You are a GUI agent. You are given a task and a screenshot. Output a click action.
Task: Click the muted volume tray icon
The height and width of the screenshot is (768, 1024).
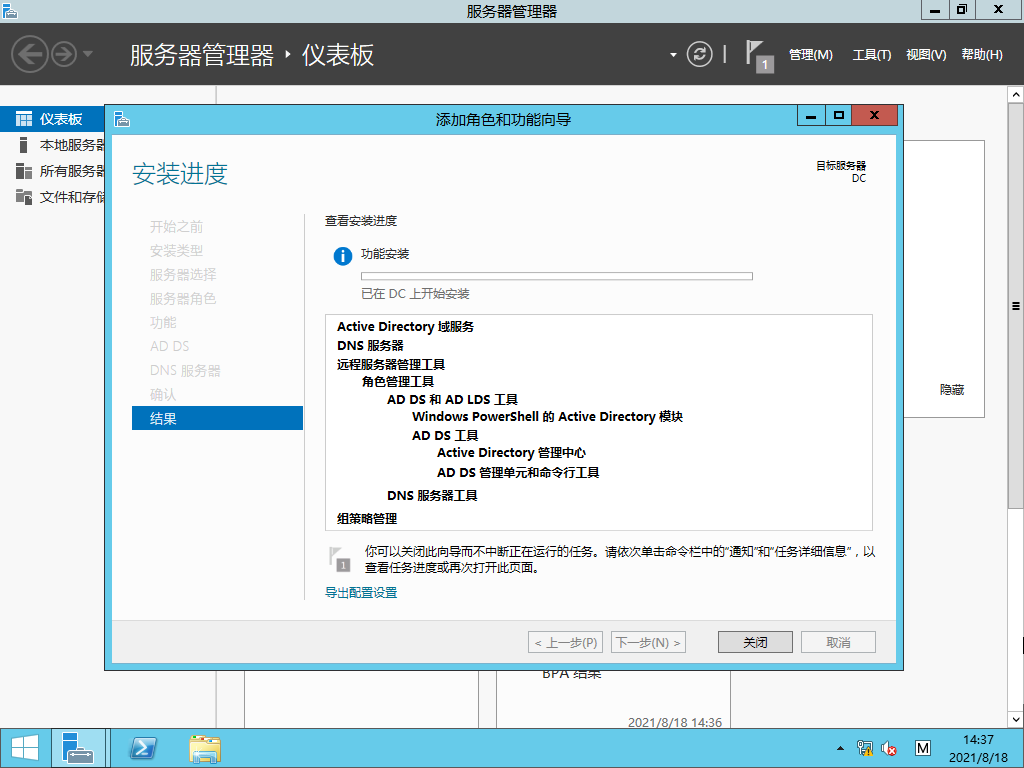click(888, 748)
